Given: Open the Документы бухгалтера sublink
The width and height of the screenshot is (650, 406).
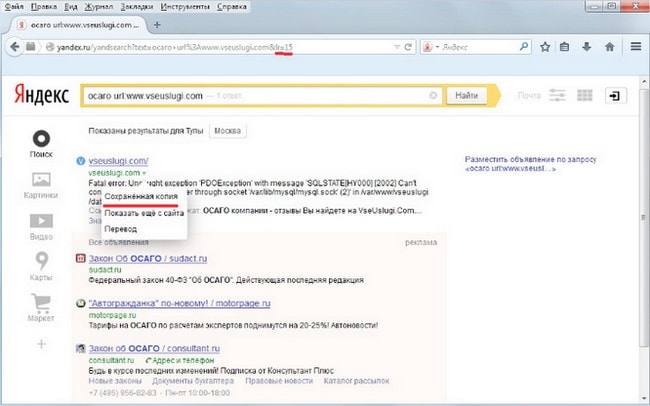Looking at the screenshot, I should click(193, 381).
